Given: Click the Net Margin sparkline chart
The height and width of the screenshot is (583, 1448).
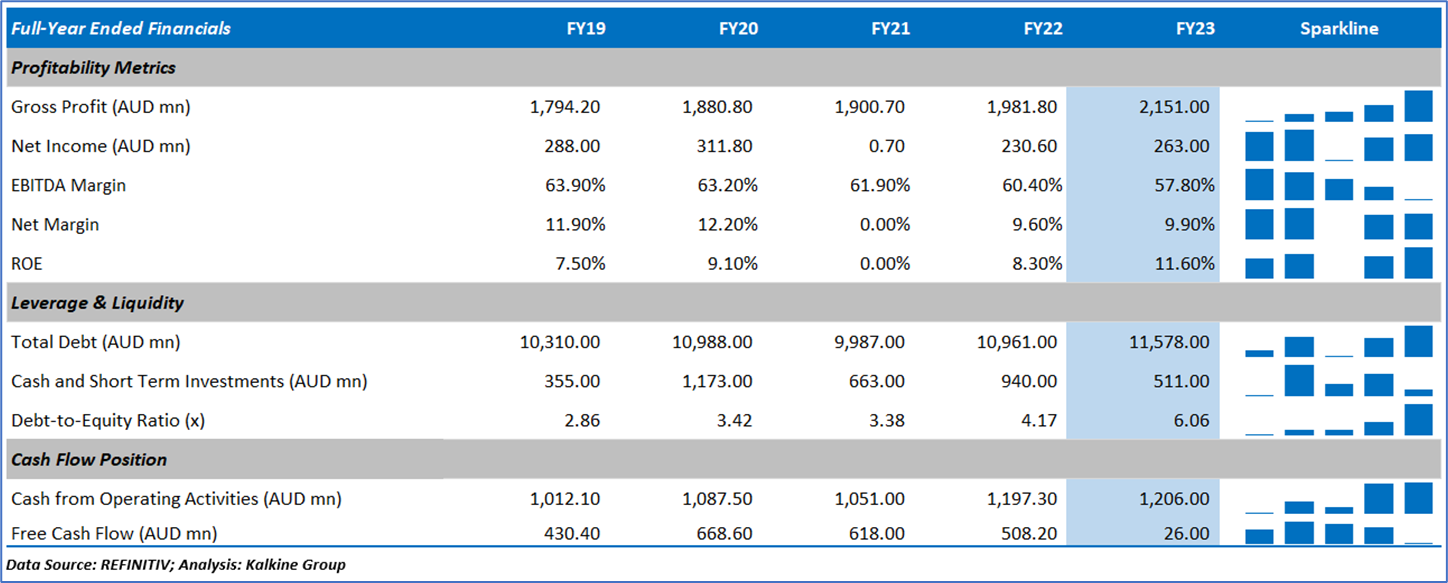Looking at the screenshot, I should tap(1338, 225).
